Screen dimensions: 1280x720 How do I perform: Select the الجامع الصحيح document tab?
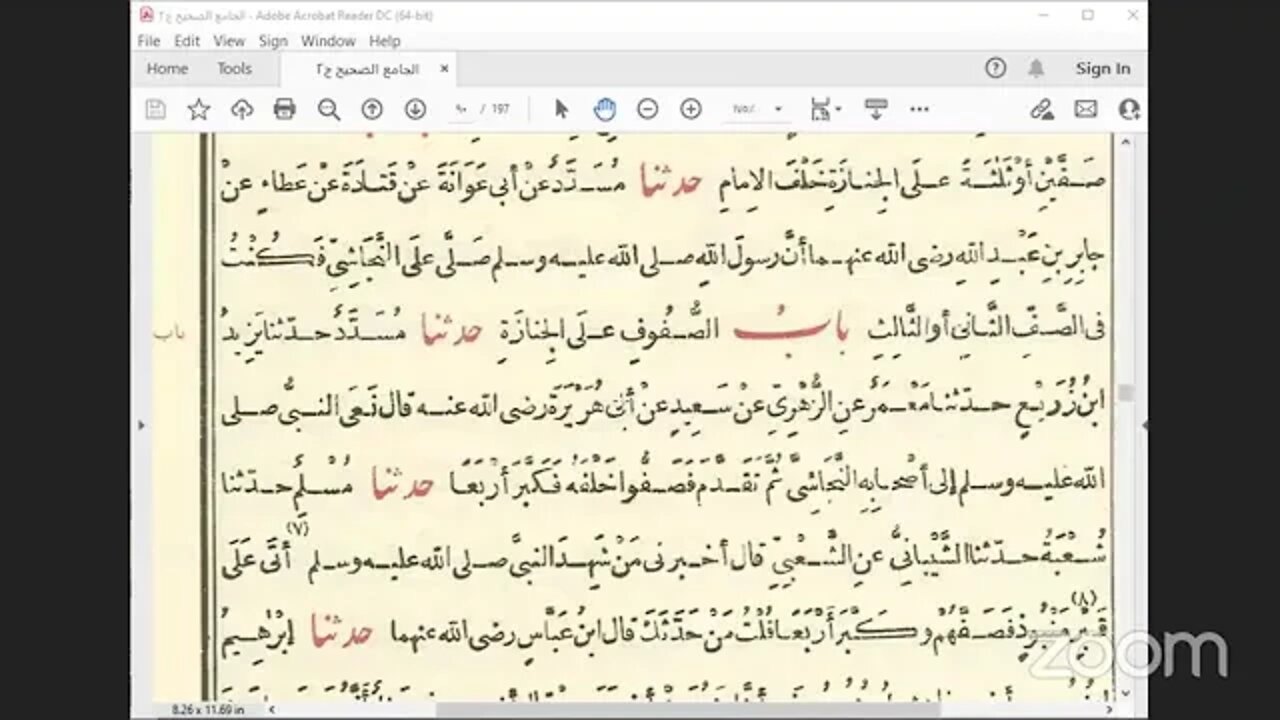point(367,69)
